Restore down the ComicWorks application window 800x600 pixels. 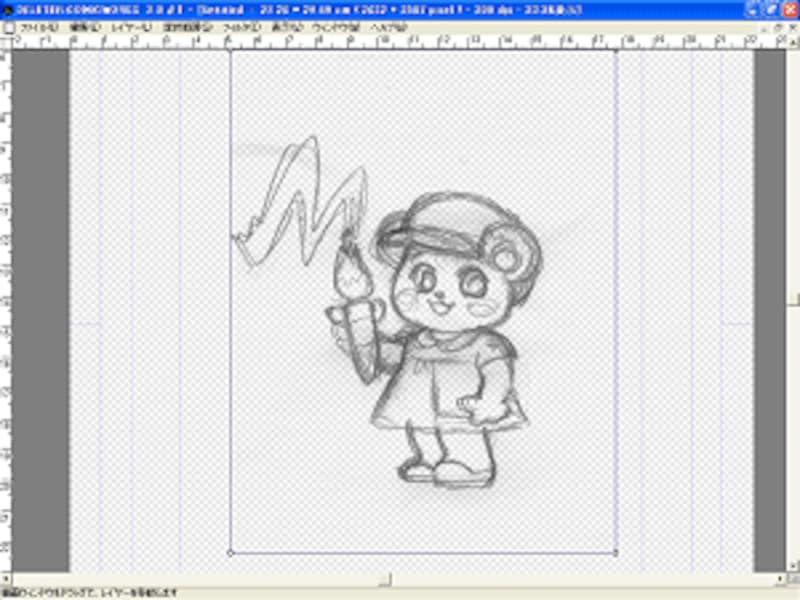772,10
